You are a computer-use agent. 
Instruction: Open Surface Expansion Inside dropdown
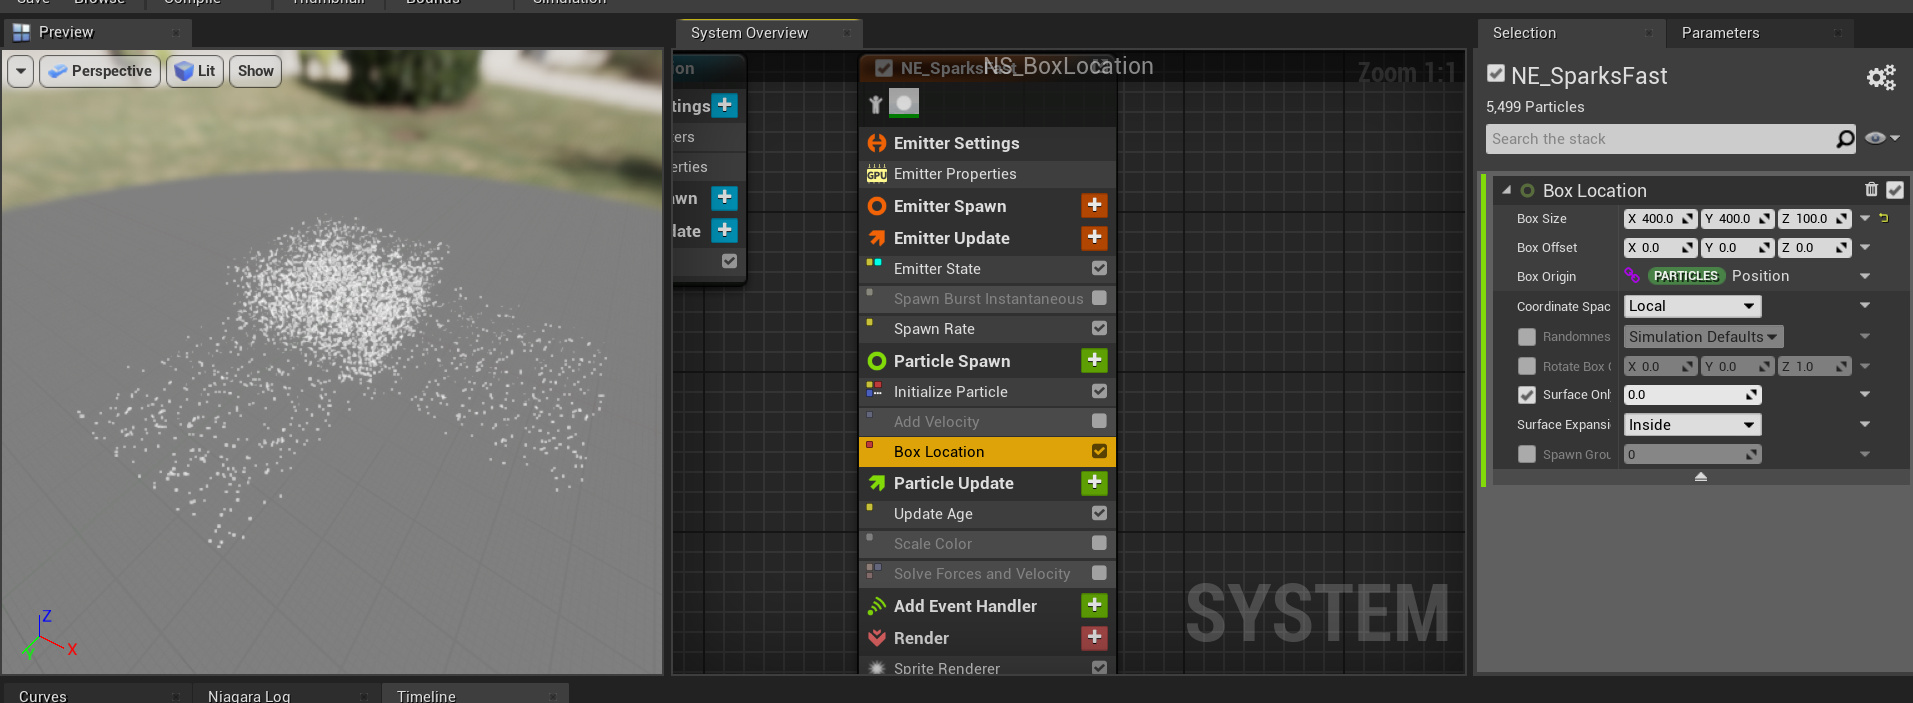coord(1692,425)
